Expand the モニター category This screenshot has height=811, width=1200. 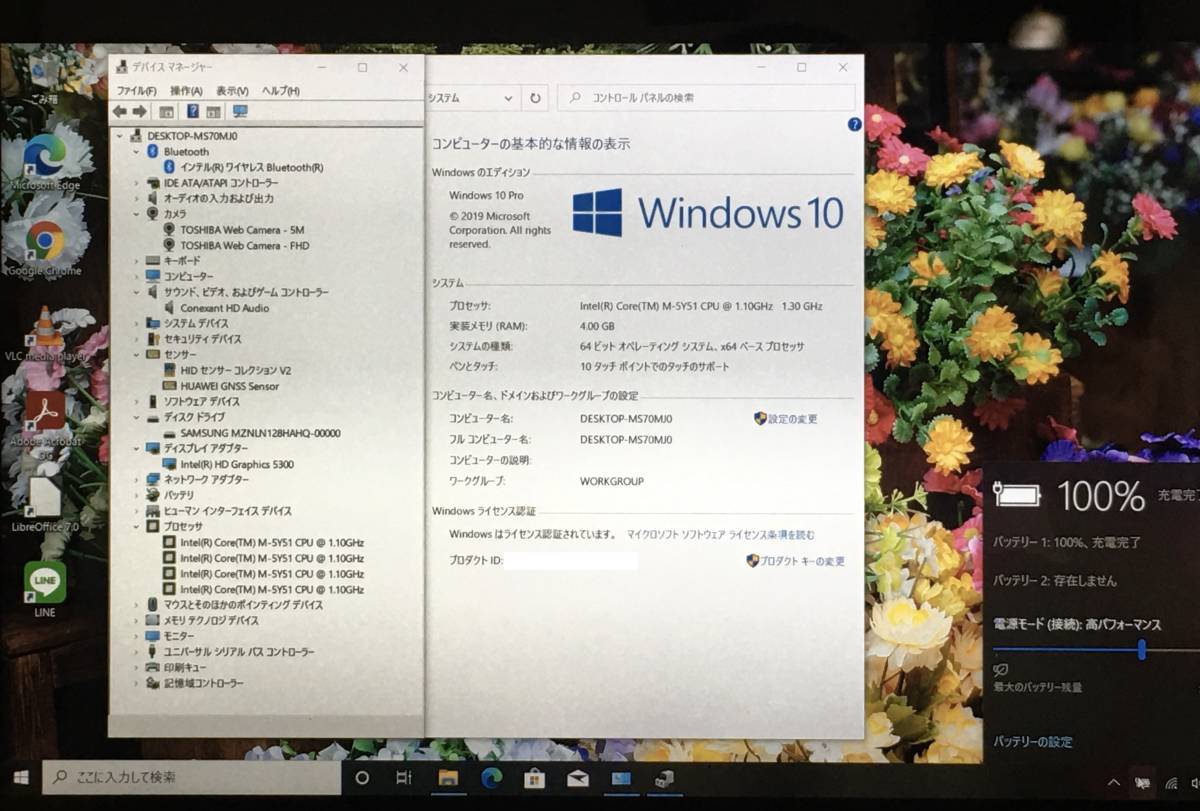[x=137, y=636]
